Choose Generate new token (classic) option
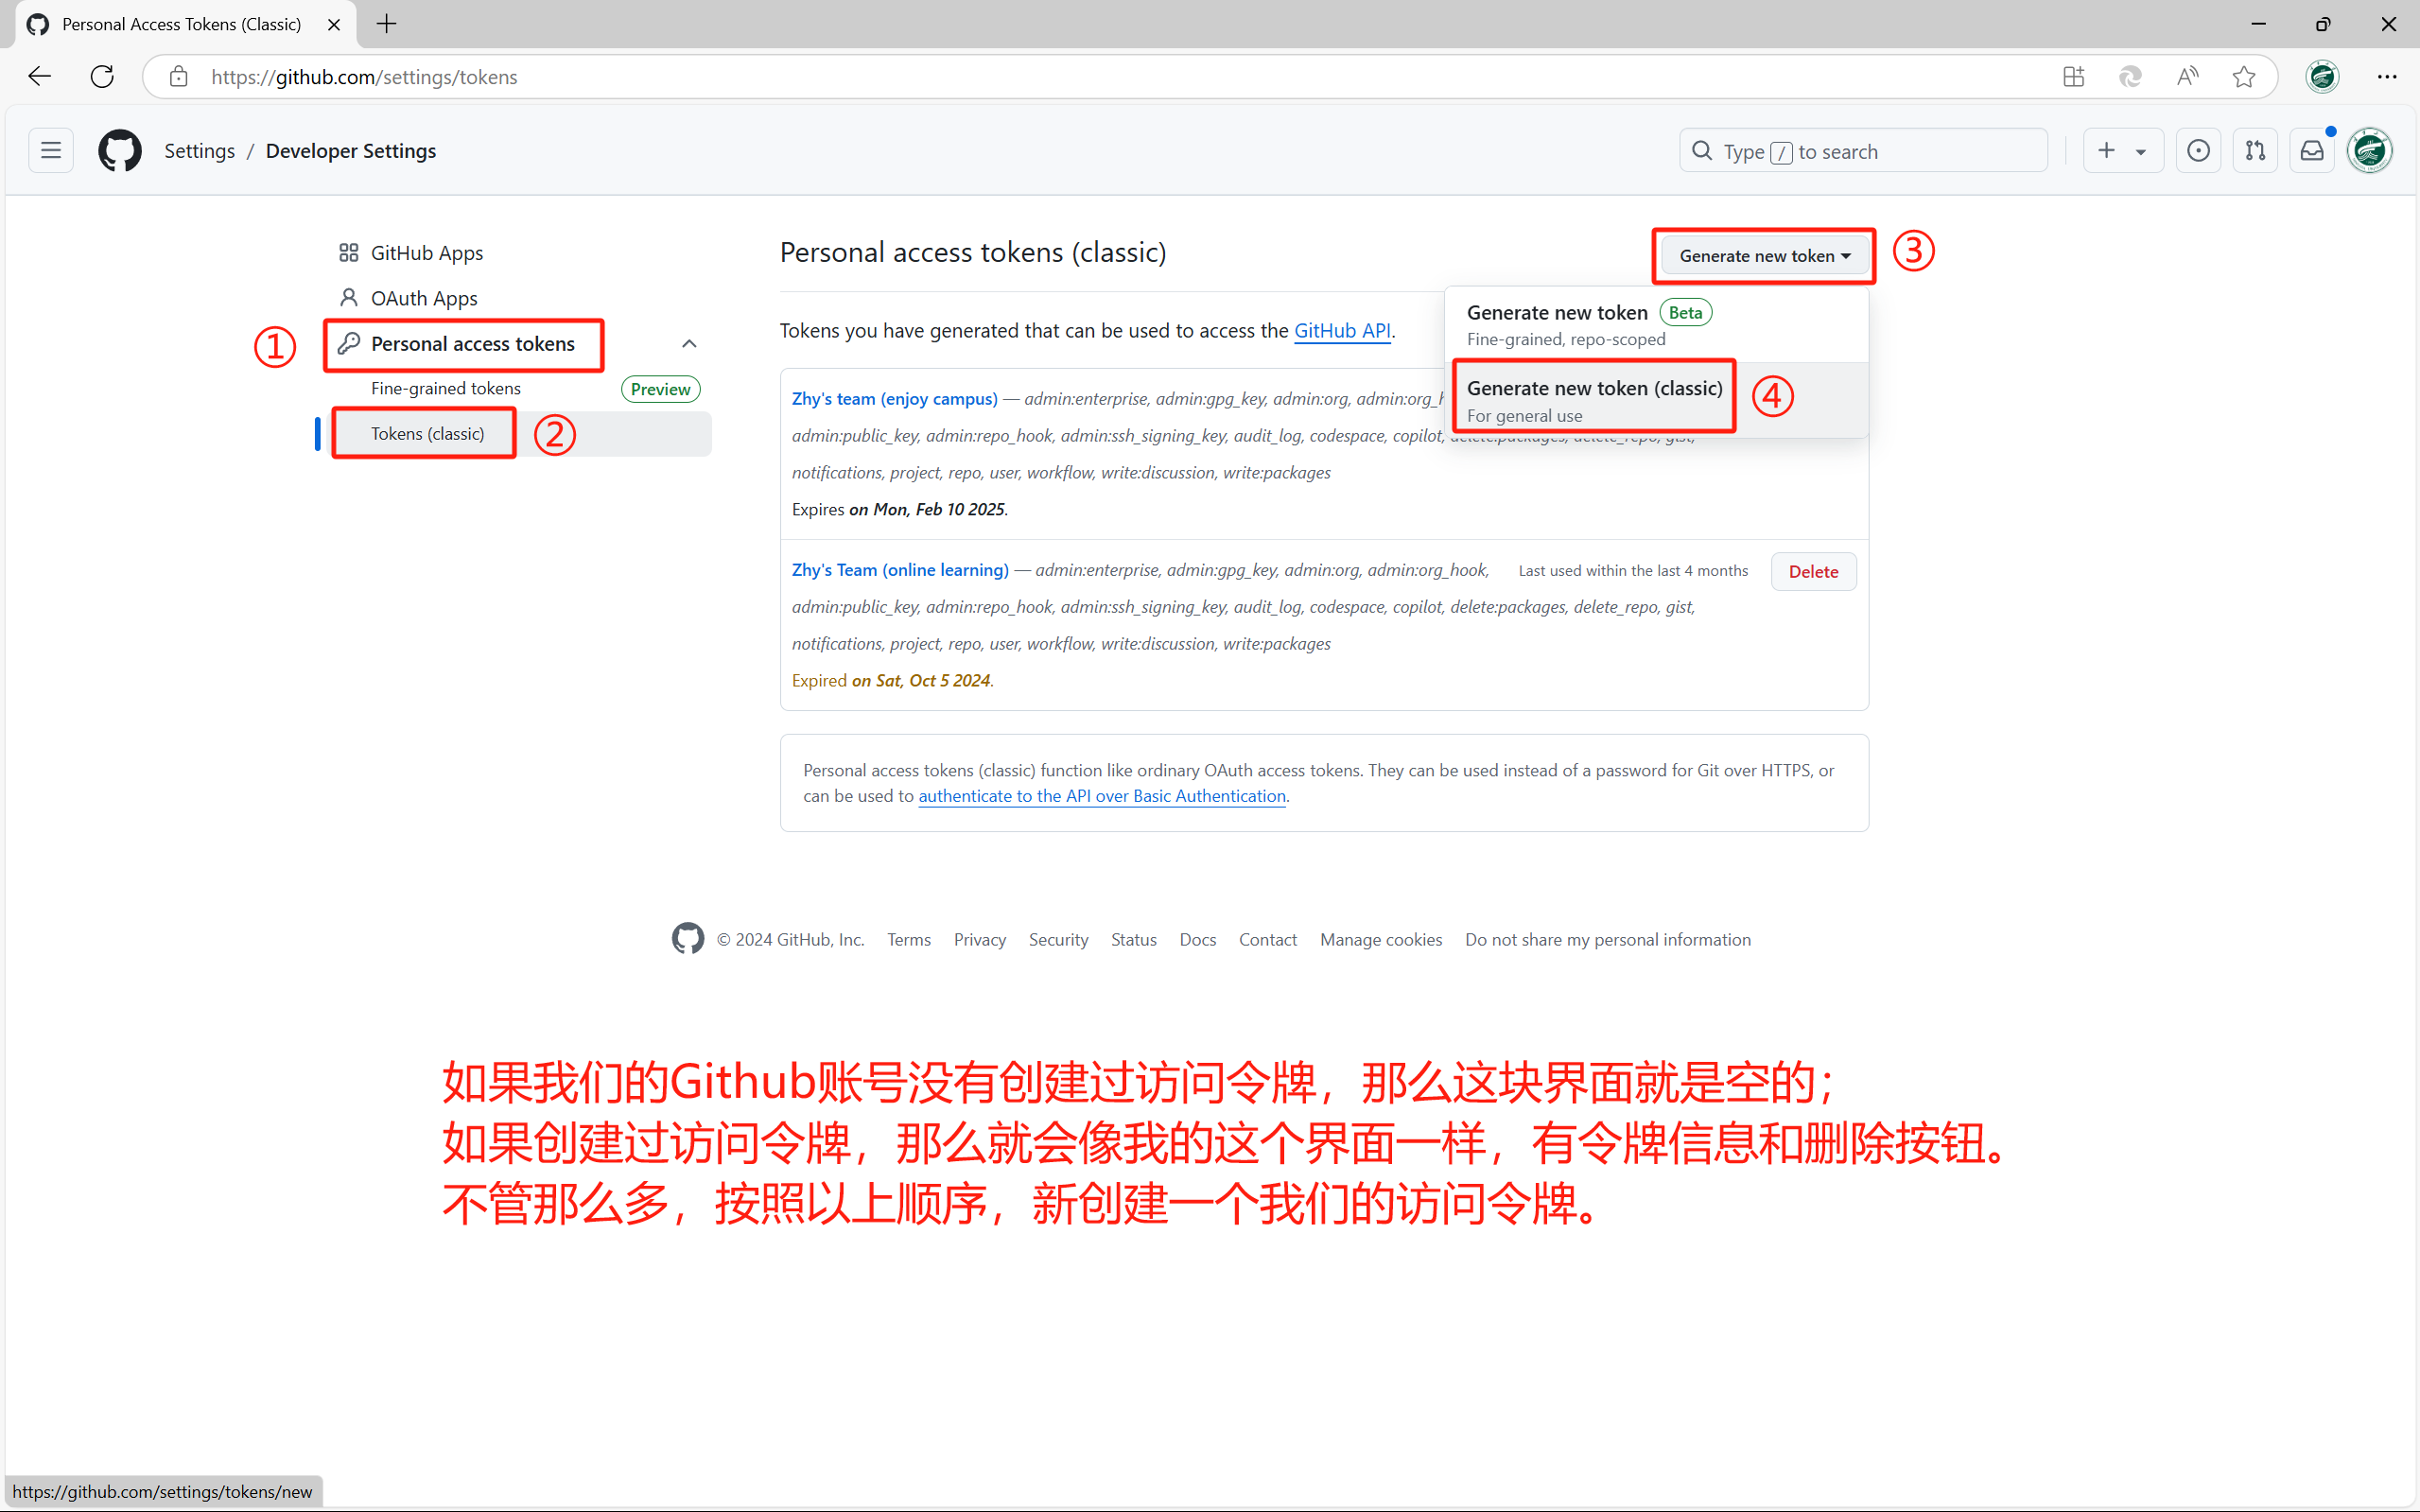 1656,400
